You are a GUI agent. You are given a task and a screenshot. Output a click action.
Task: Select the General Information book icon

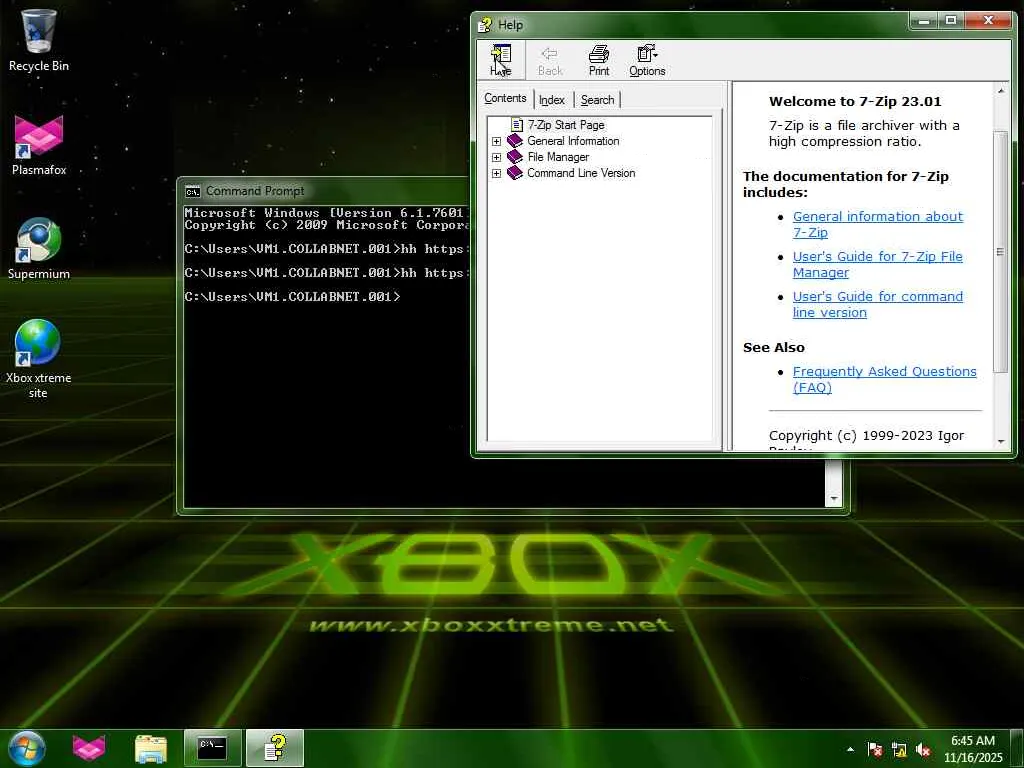[515, 140]
